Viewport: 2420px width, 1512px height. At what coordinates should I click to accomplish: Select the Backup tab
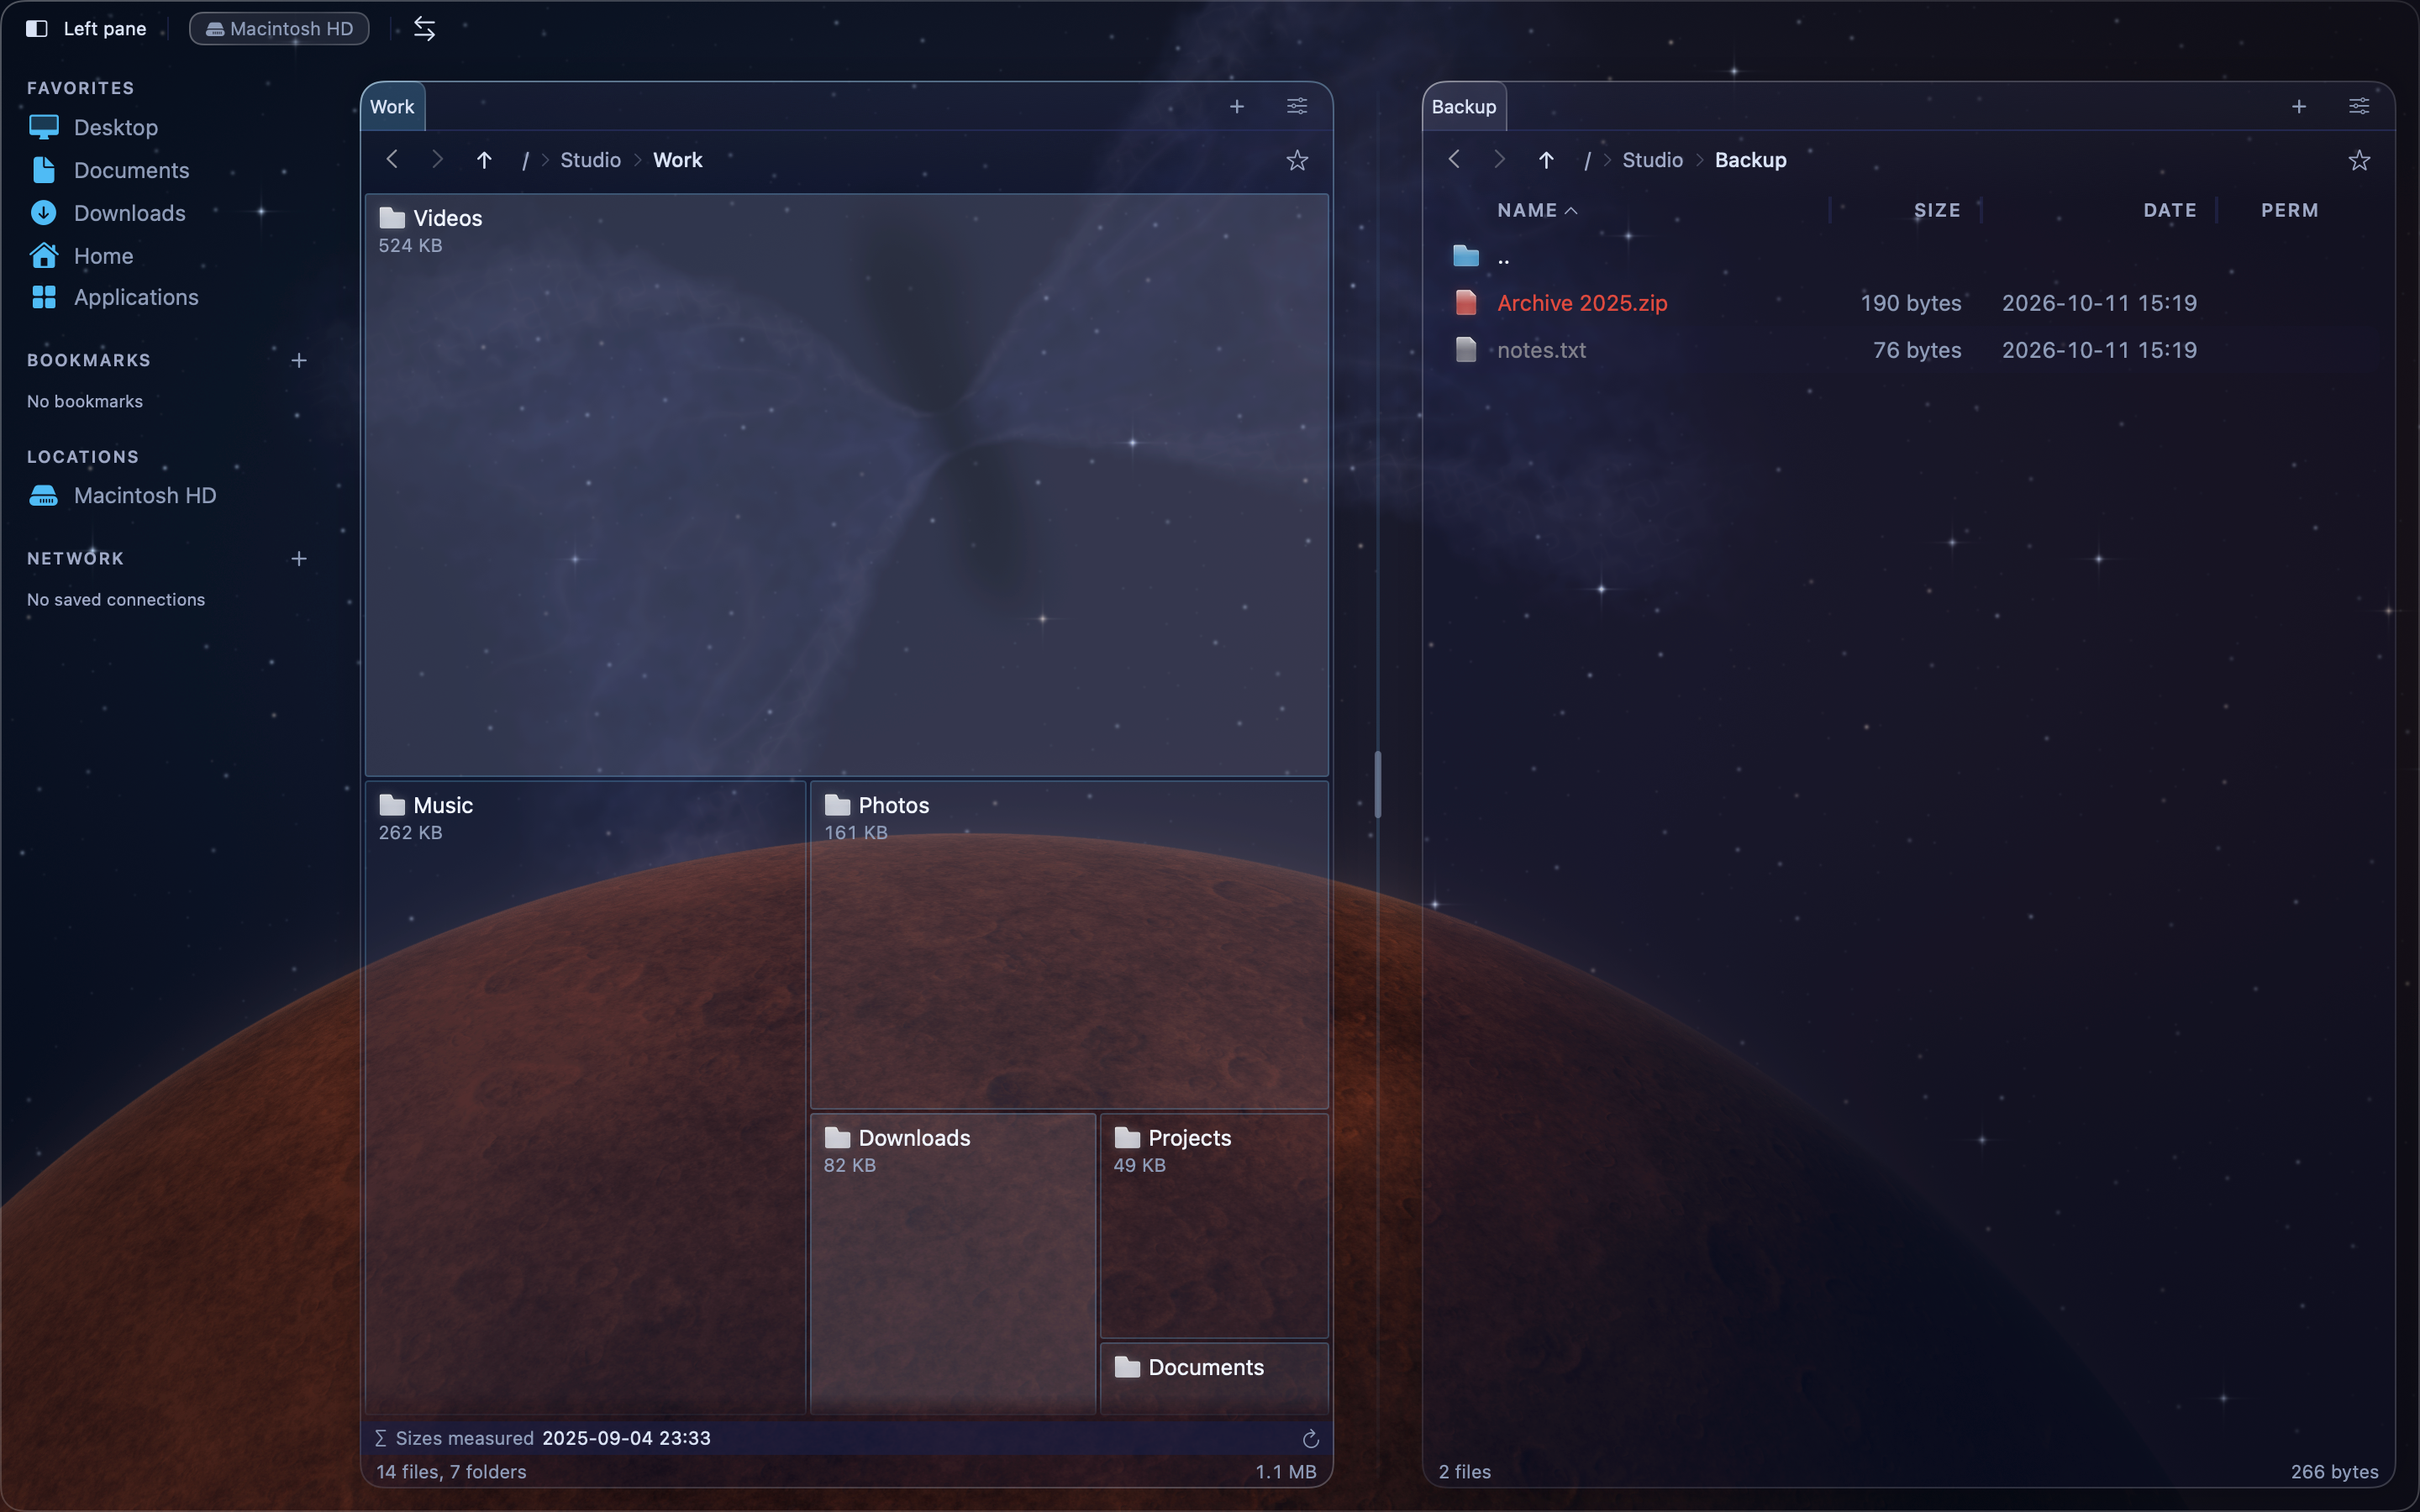click(1463, 107)
